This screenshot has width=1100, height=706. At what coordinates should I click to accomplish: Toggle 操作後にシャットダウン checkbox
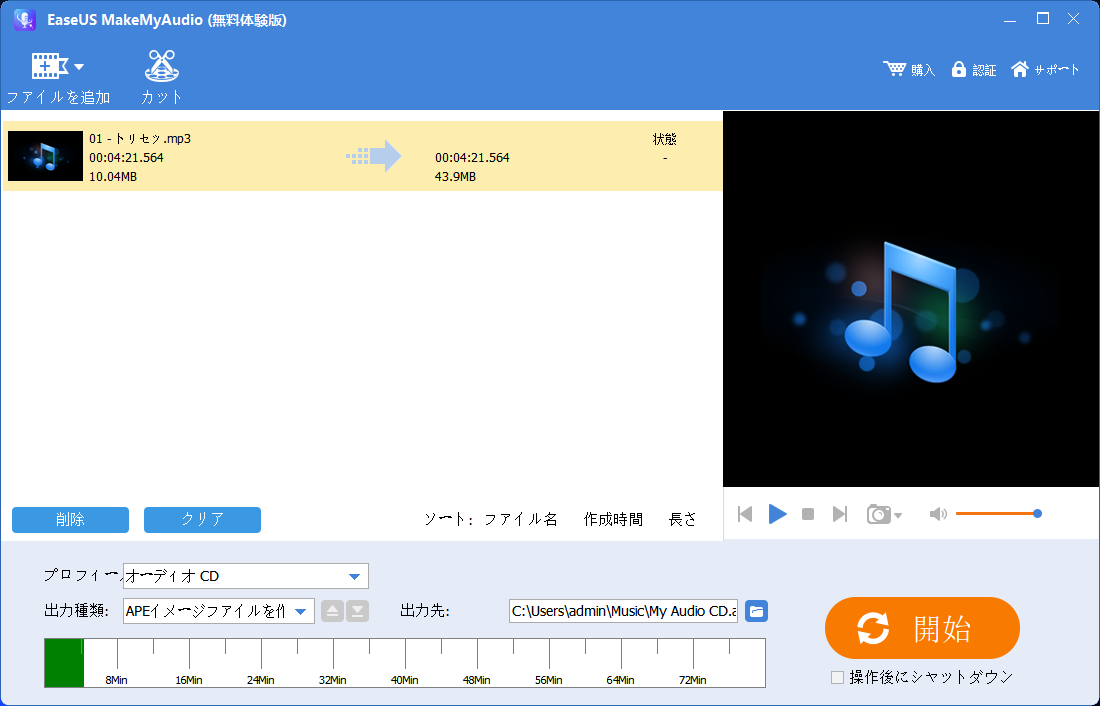tap(837, 677)
